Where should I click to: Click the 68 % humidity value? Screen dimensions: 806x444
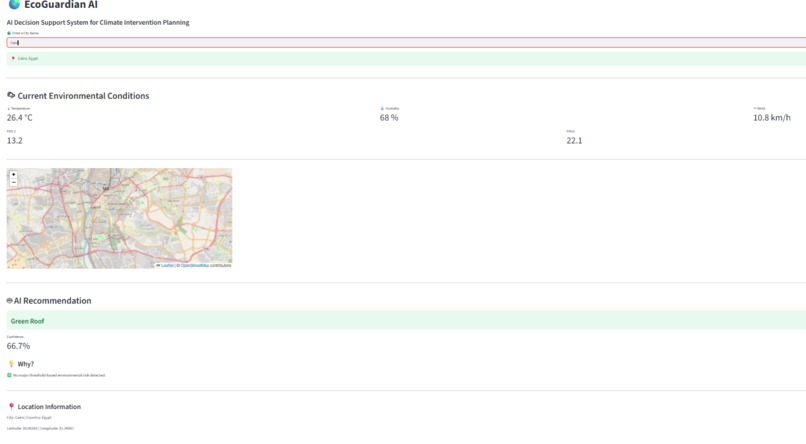pyautogui.click(x=389, y=118)
